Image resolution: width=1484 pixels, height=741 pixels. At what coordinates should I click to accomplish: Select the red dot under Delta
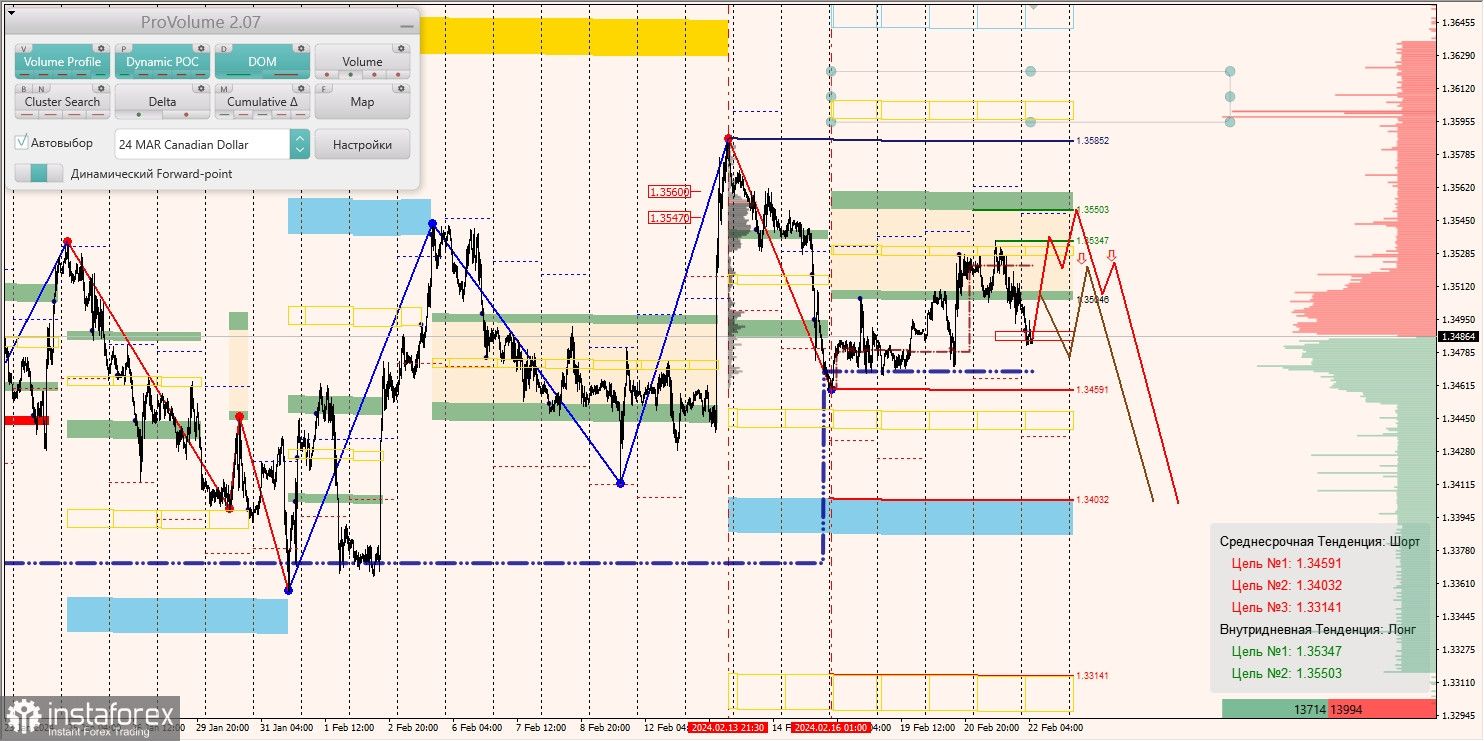click(x=186, y=114)
